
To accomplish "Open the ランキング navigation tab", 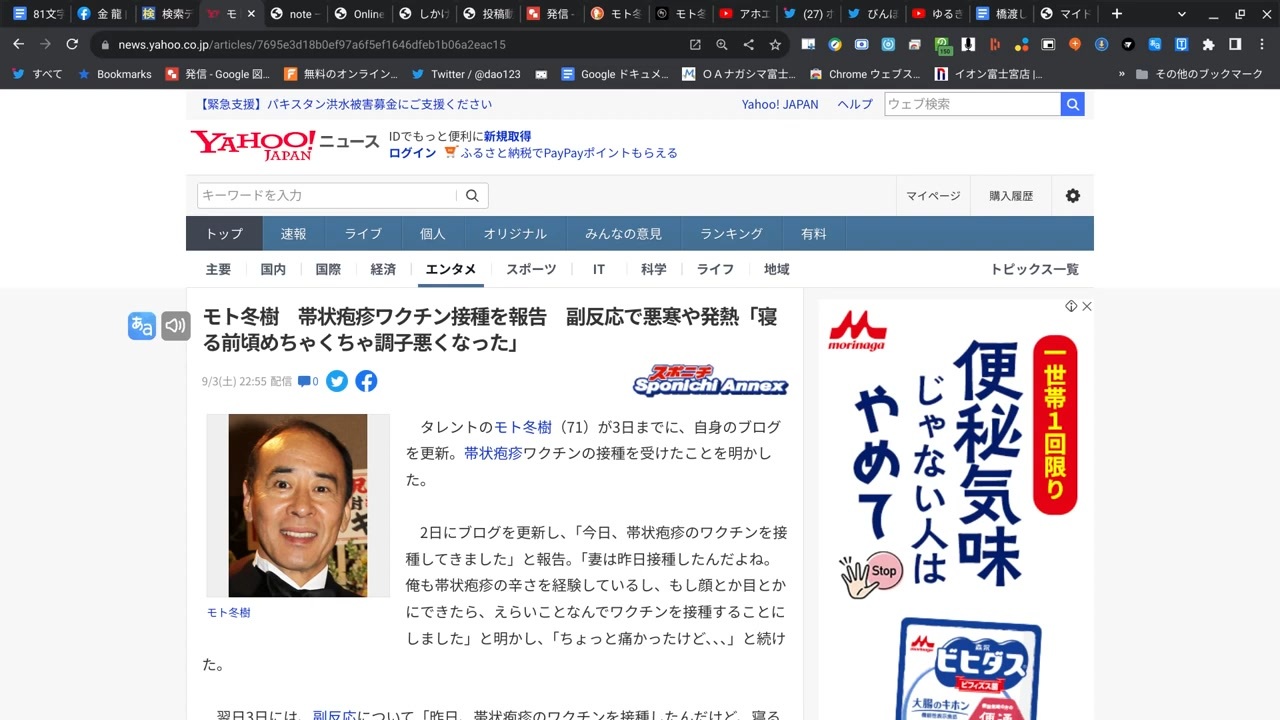I will click(x=731, y=233).
